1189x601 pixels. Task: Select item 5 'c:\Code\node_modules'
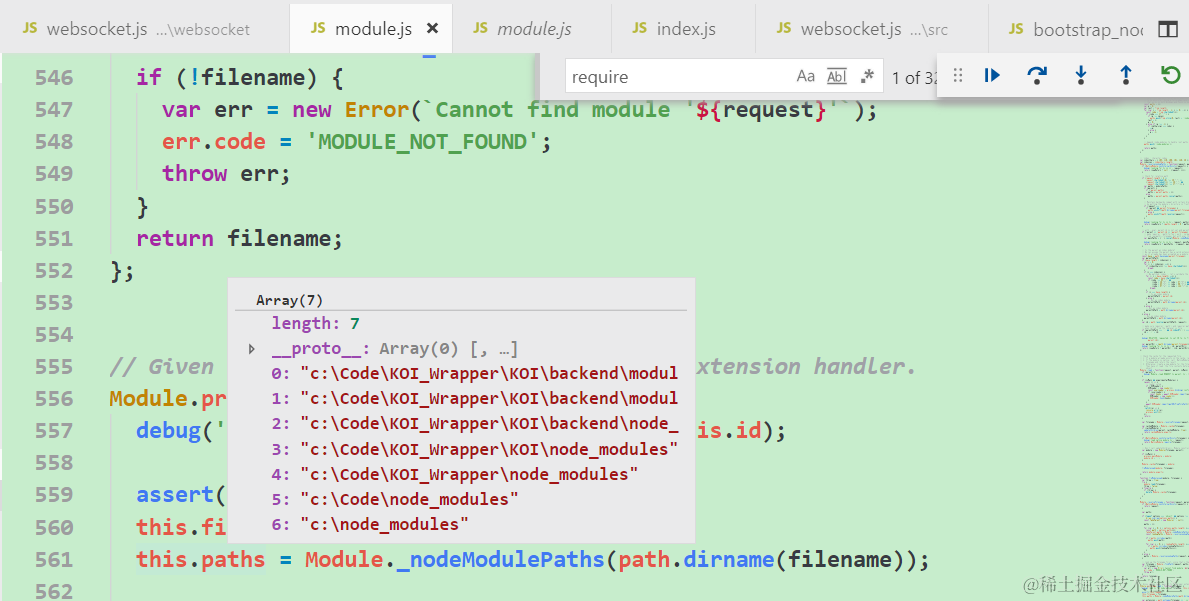tap(395, 499)
